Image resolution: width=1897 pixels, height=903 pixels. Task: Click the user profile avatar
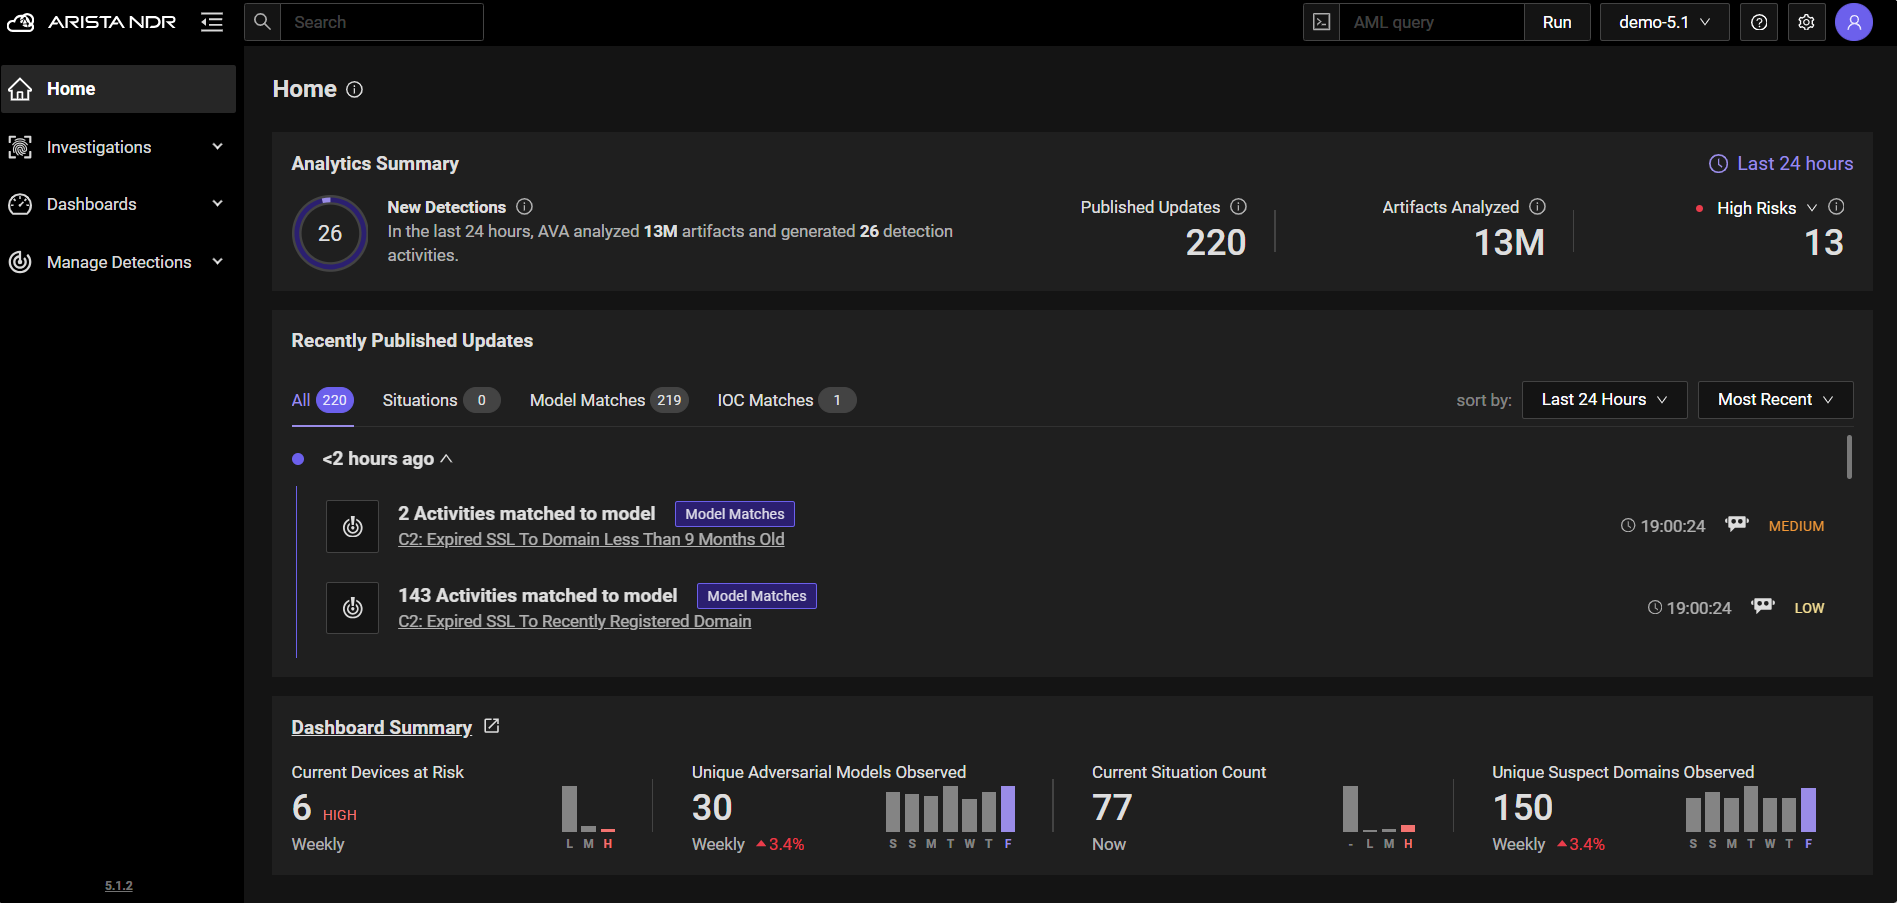pos(1854,21)
